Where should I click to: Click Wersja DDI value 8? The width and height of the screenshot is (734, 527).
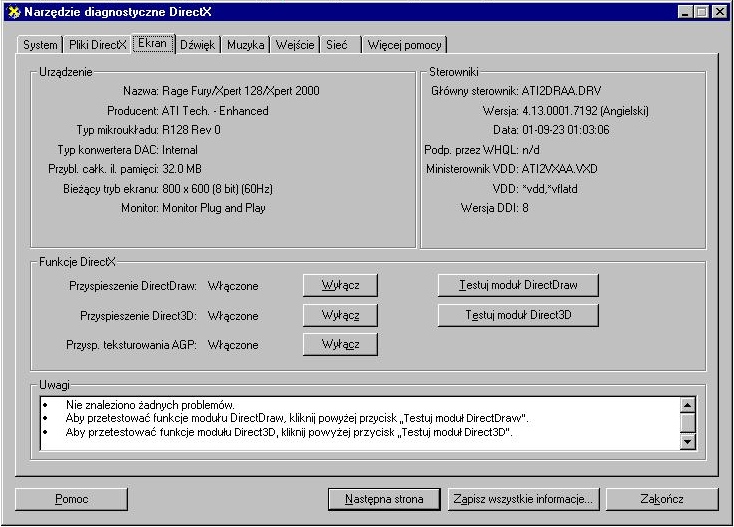tap(525, 208)
